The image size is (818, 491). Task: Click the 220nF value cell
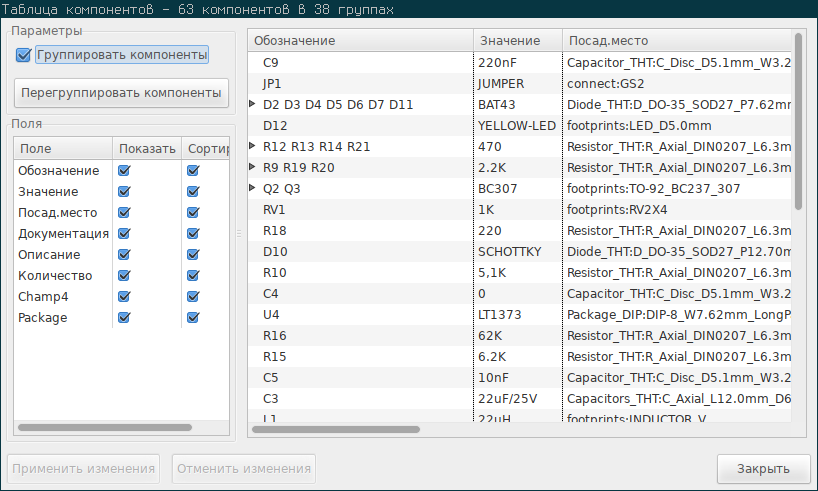(518, 63)
